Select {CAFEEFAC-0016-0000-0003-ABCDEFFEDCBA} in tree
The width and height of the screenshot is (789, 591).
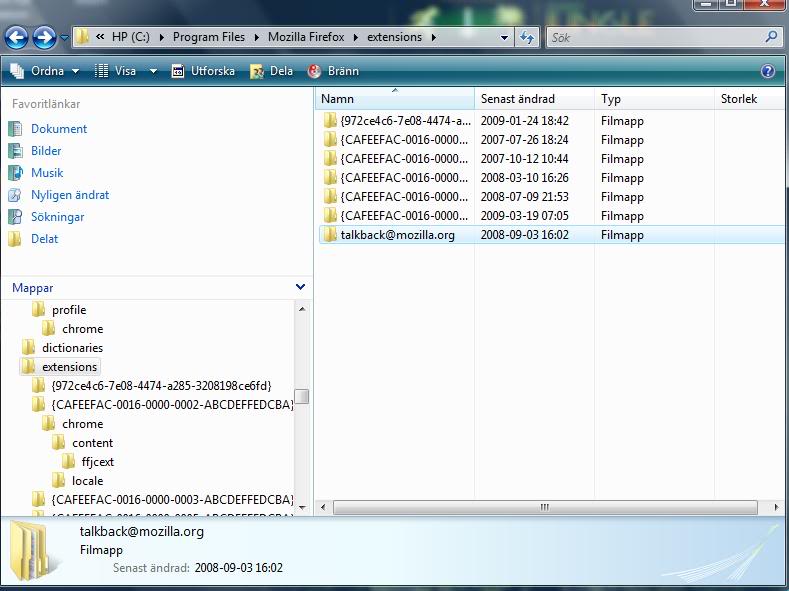(x=172, y=500)
